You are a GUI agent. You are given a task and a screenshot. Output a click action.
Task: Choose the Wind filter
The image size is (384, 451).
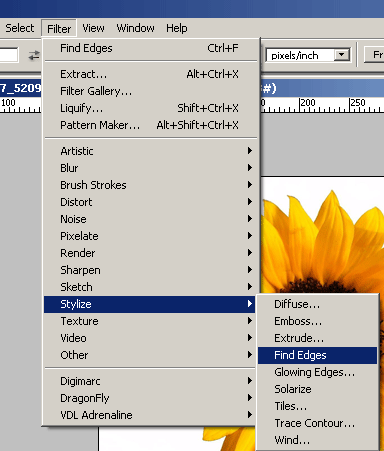(317, 440)
